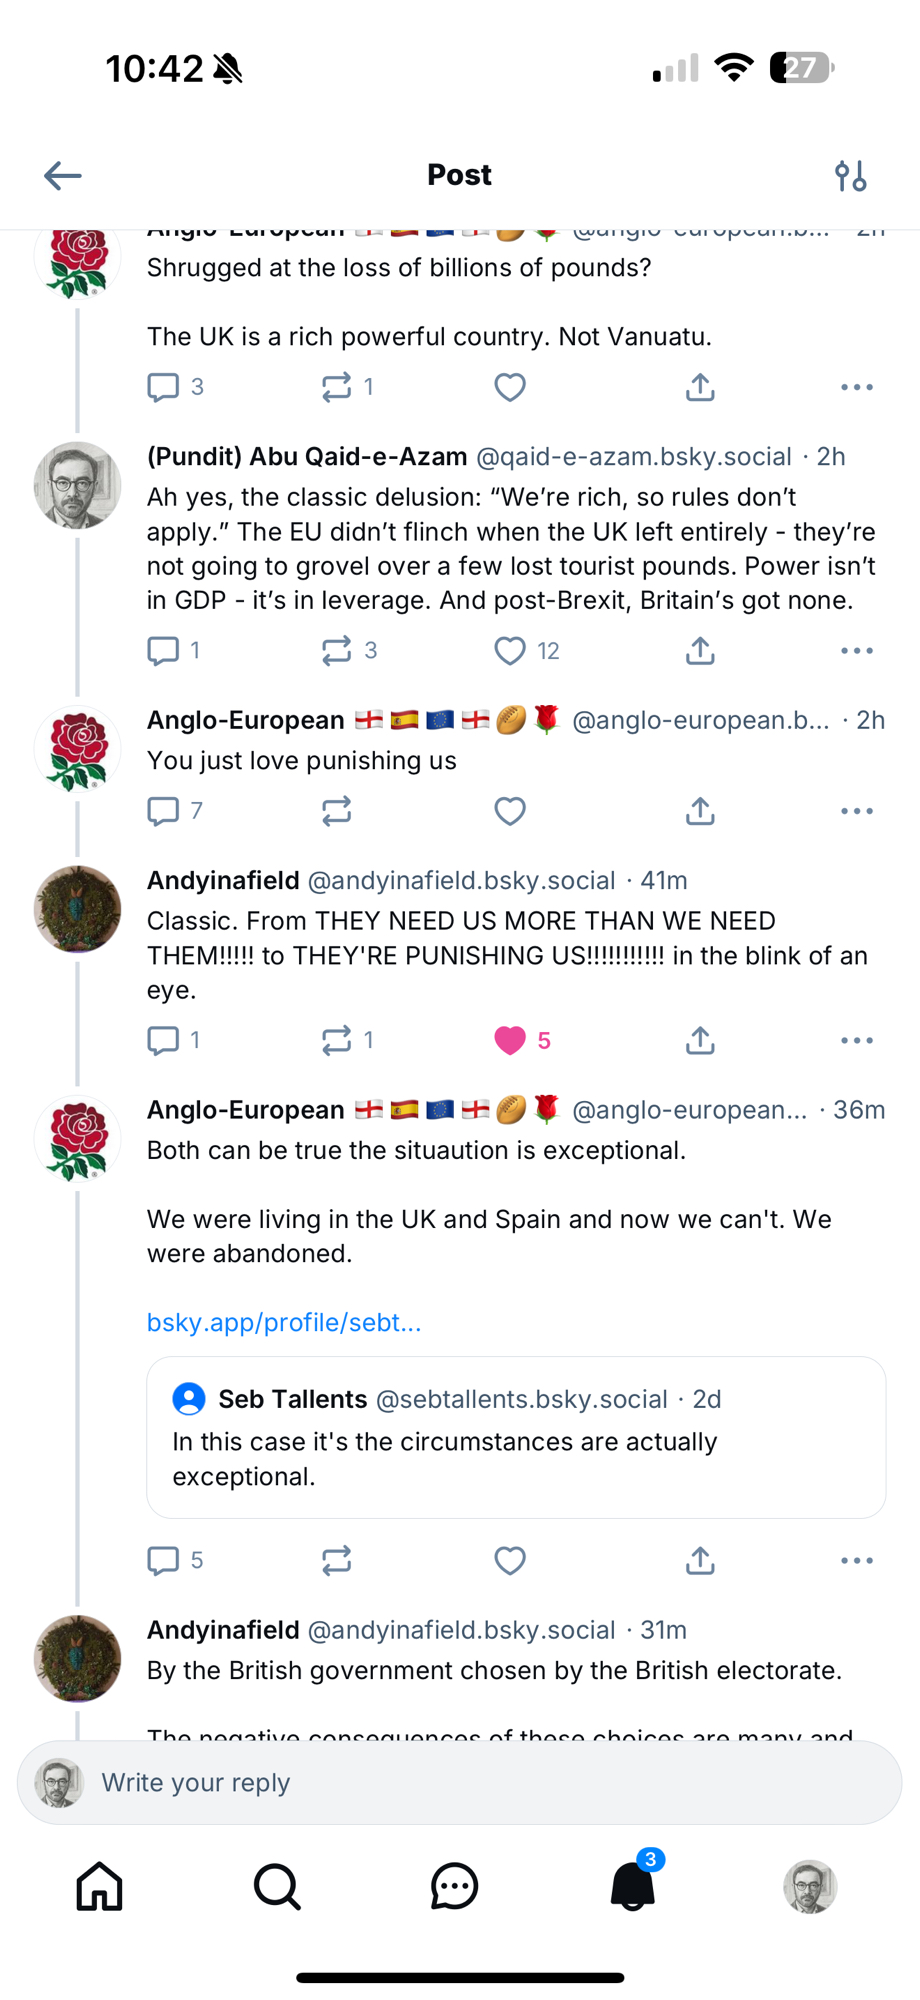Open more options on Andyinafield's "Classic" post
Image resolution: width=920 pixels, height=2000 pixels.
[857, 1041]
